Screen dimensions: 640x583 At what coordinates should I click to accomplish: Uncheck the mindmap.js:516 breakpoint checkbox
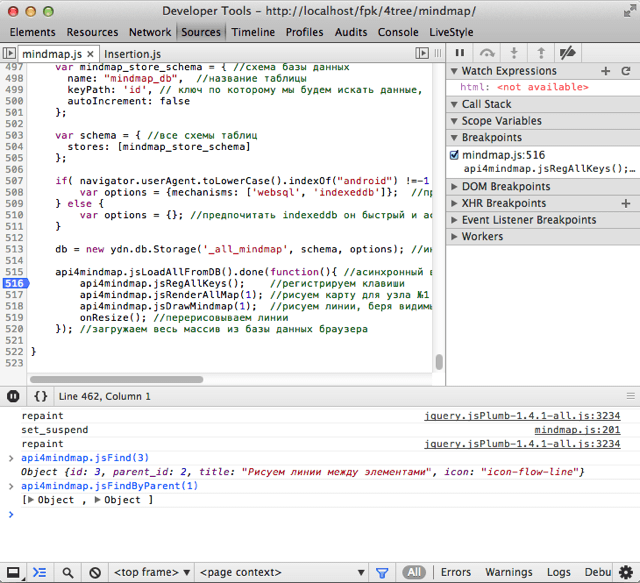coord(456,155)
